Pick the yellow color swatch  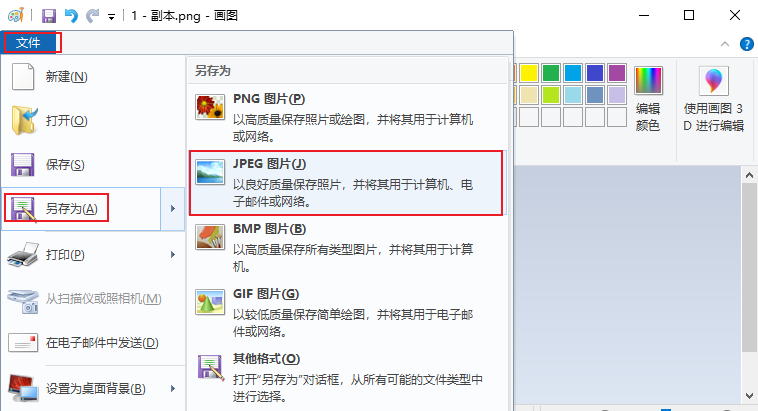tap(529, 73)
